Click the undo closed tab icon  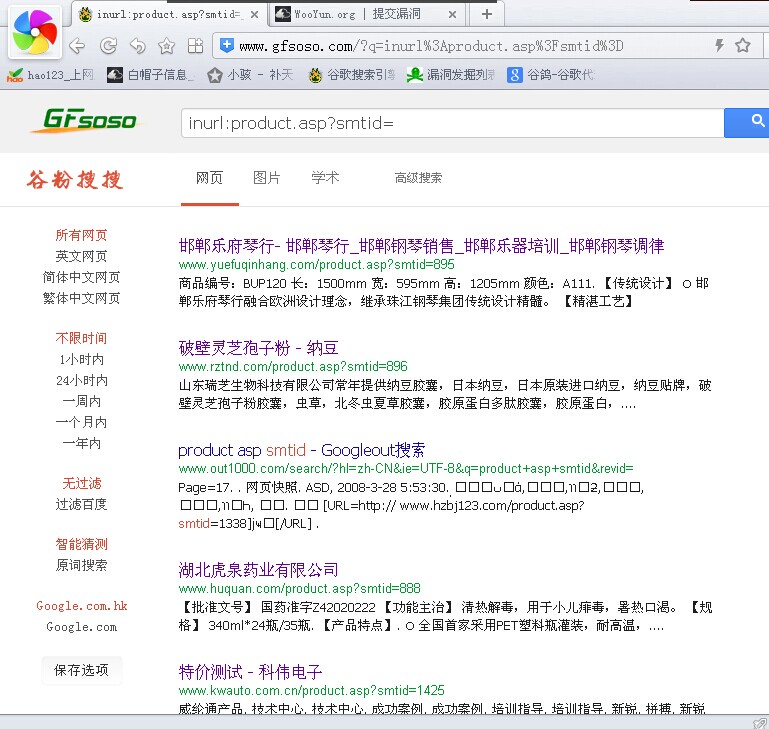tap(137, 46)
